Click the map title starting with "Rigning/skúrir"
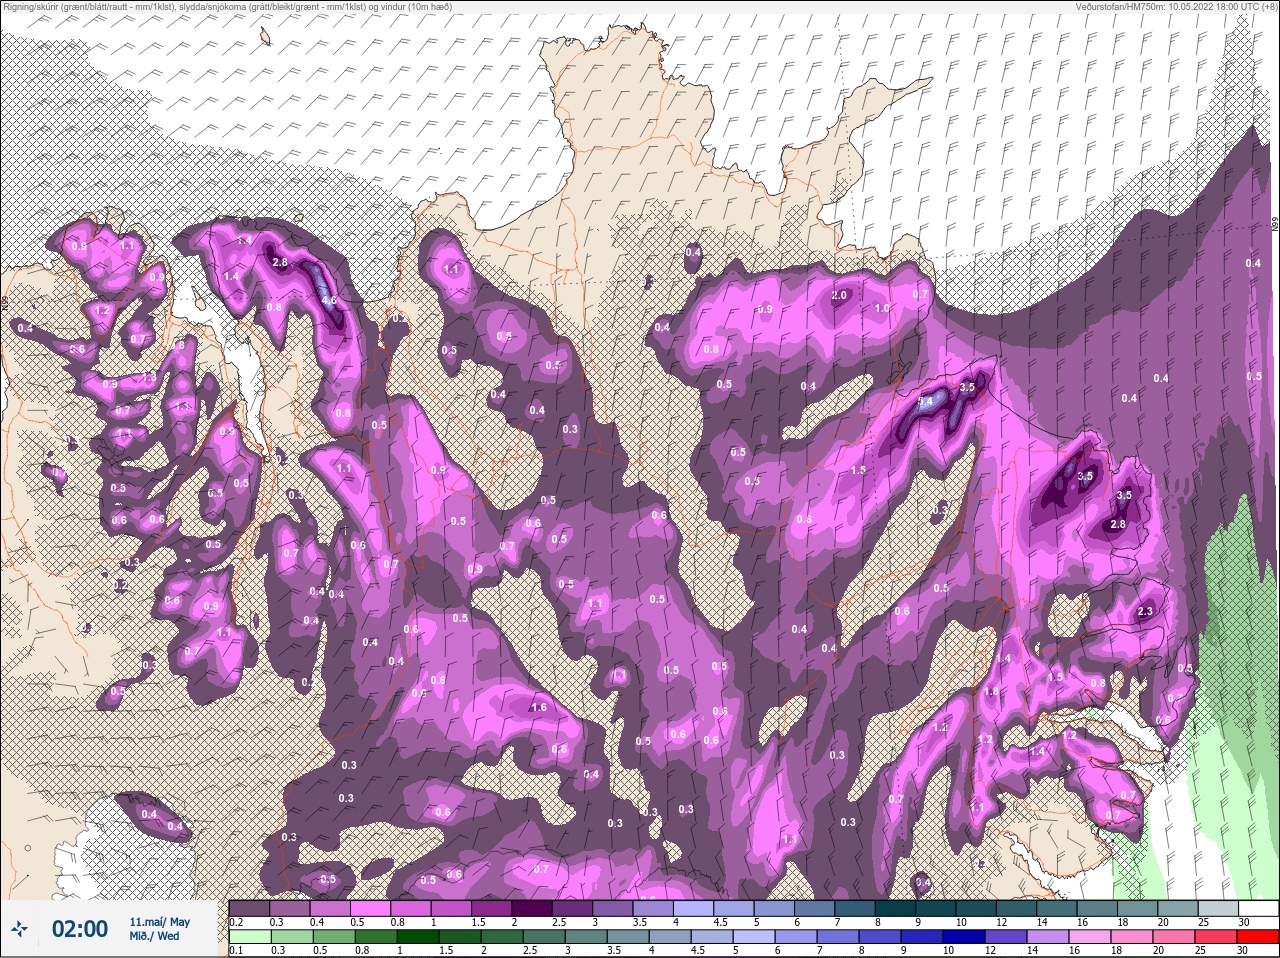Screen dimensions: 1280x958 click(x=228, y=7)
